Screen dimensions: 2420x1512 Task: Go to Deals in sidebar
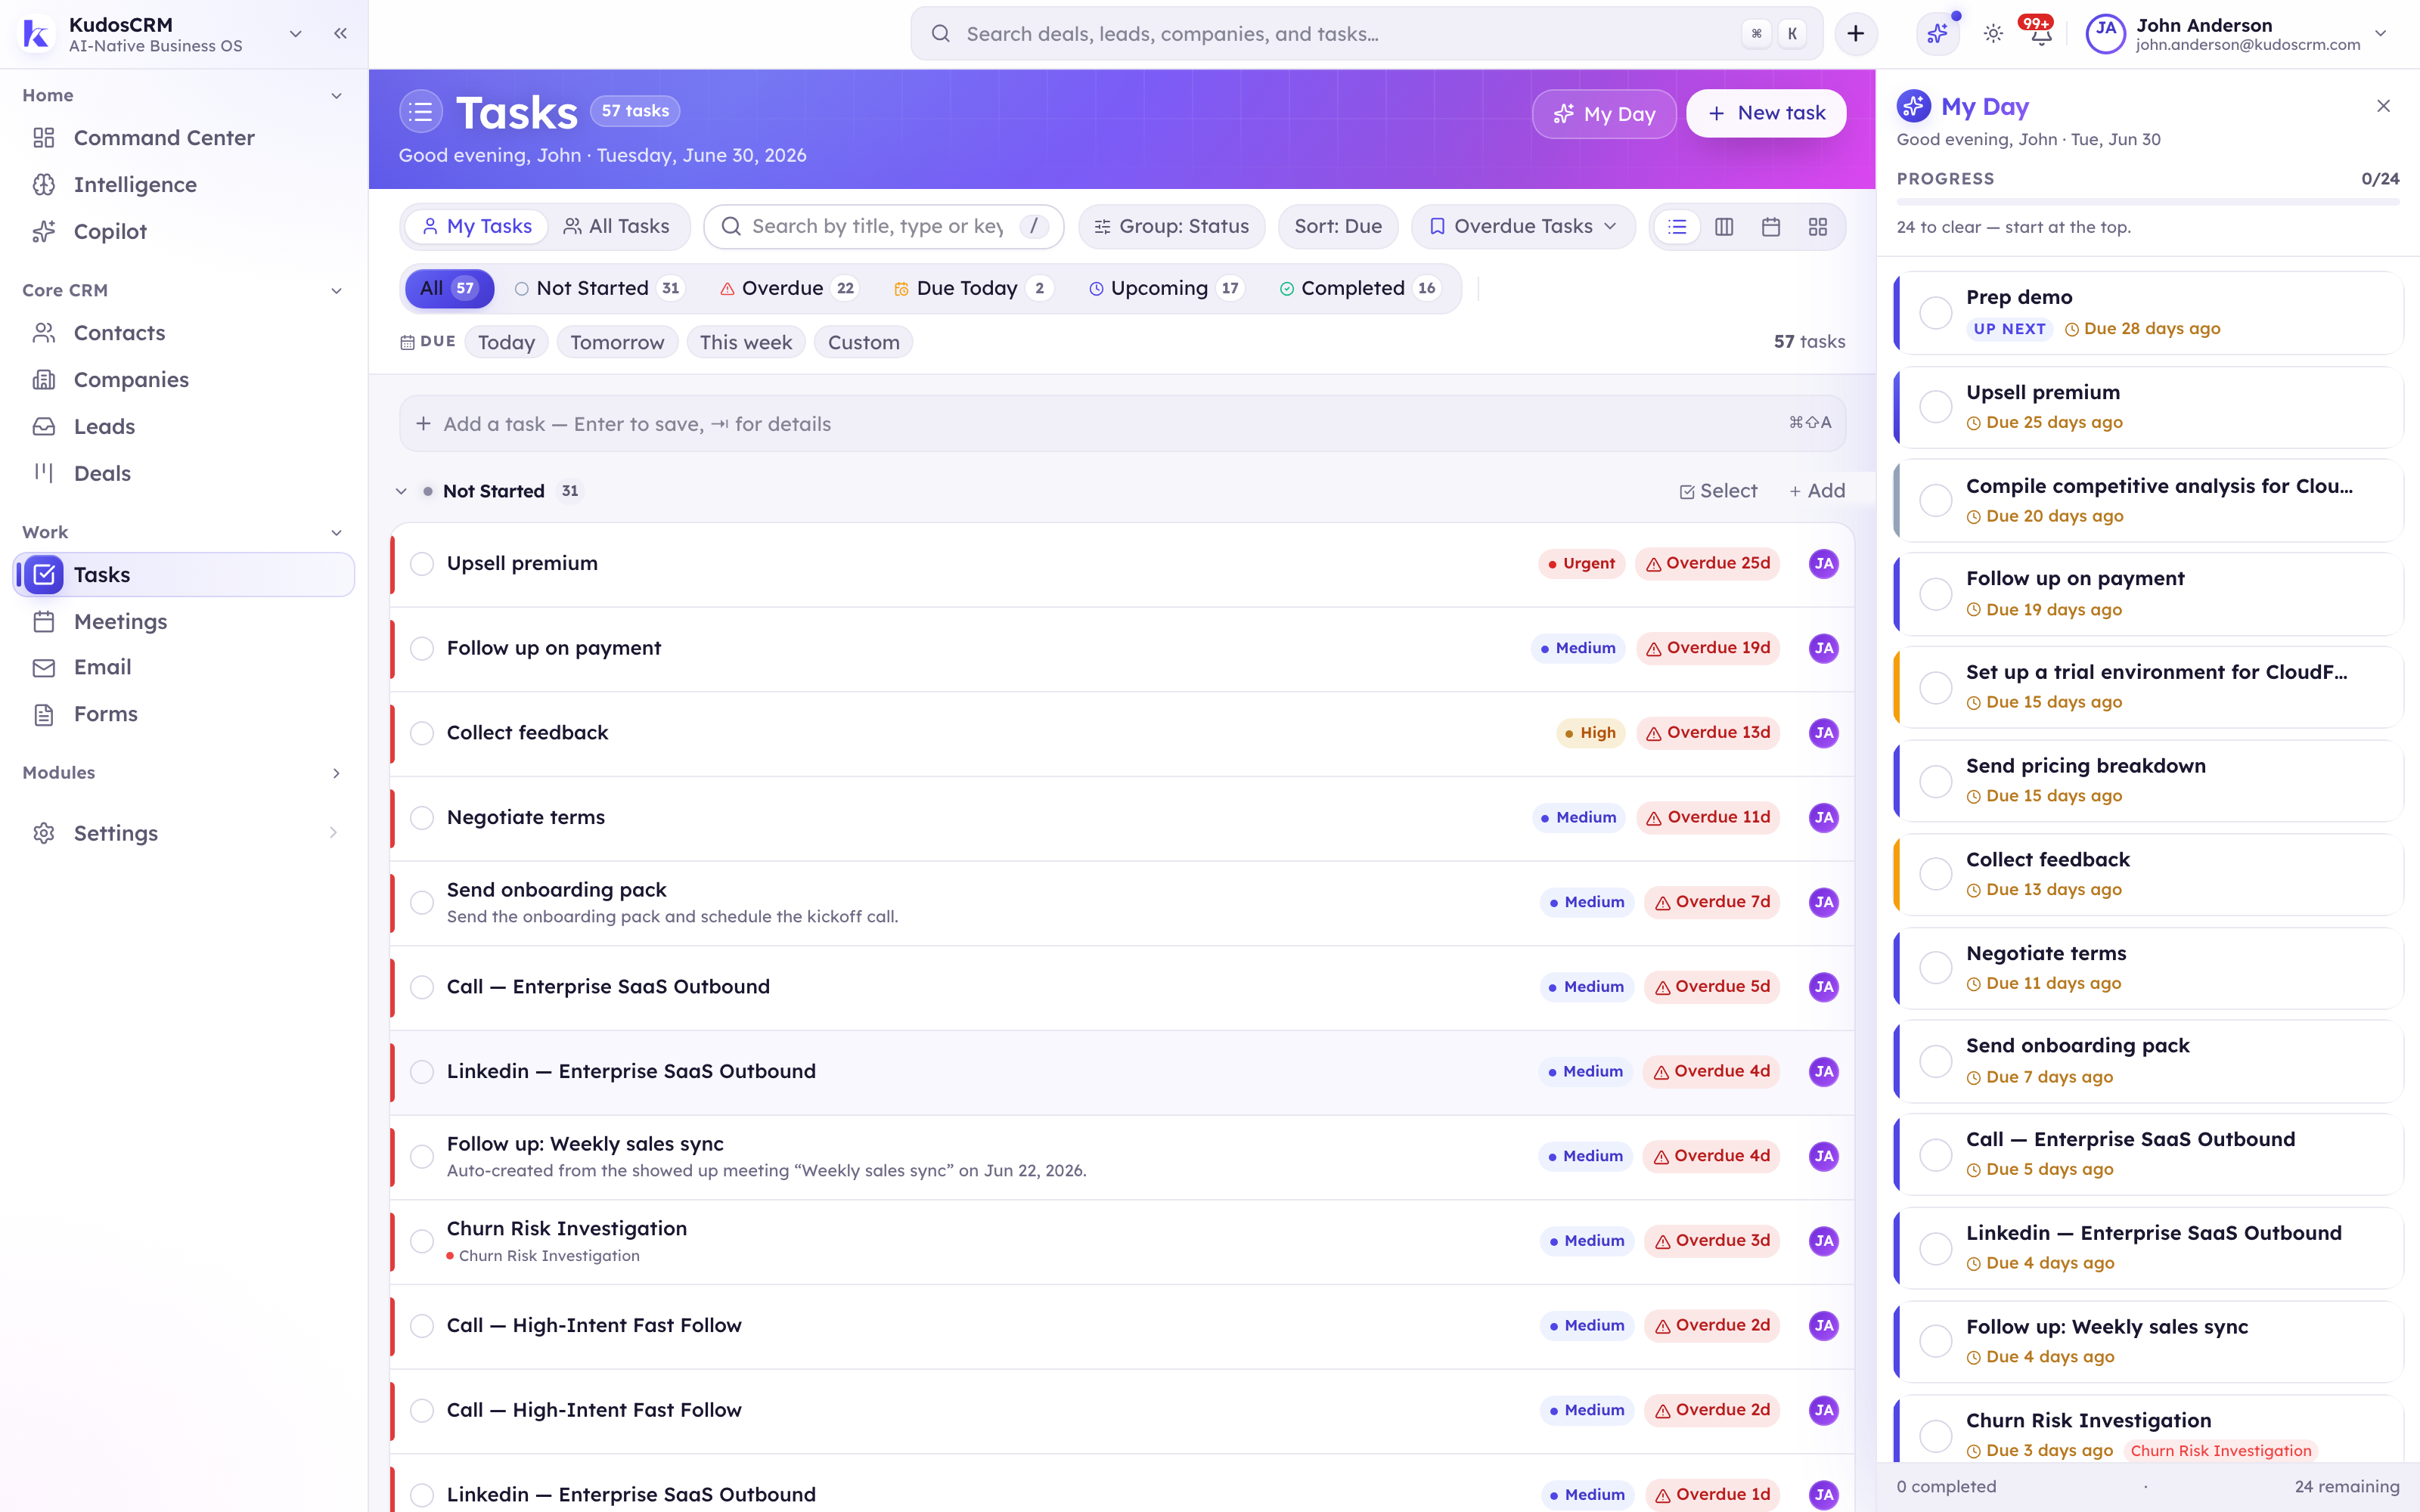click(x=184, y=474)
